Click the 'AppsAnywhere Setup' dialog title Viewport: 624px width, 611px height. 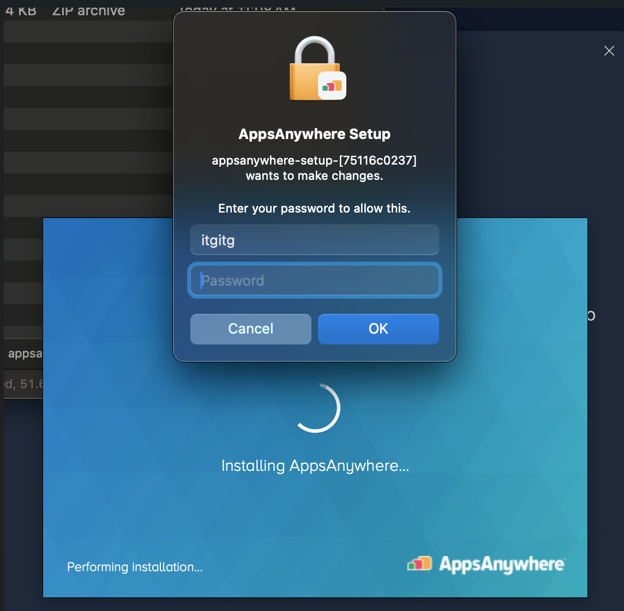[x=314, y=134]
